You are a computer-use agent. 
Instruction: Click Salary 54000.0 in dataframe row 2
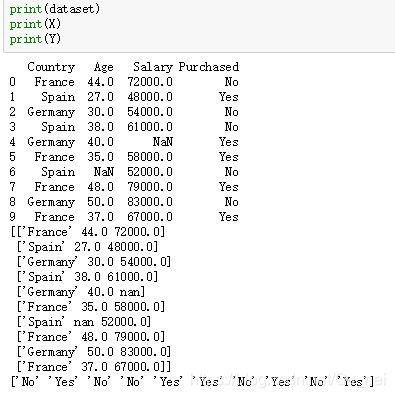pos(150,112)
